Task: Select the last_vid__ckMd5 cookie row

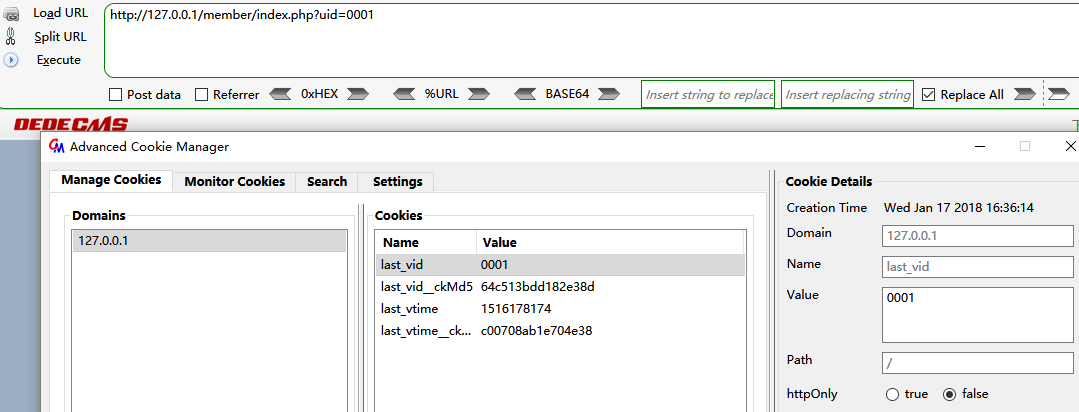Action: [x=559, y=286]
